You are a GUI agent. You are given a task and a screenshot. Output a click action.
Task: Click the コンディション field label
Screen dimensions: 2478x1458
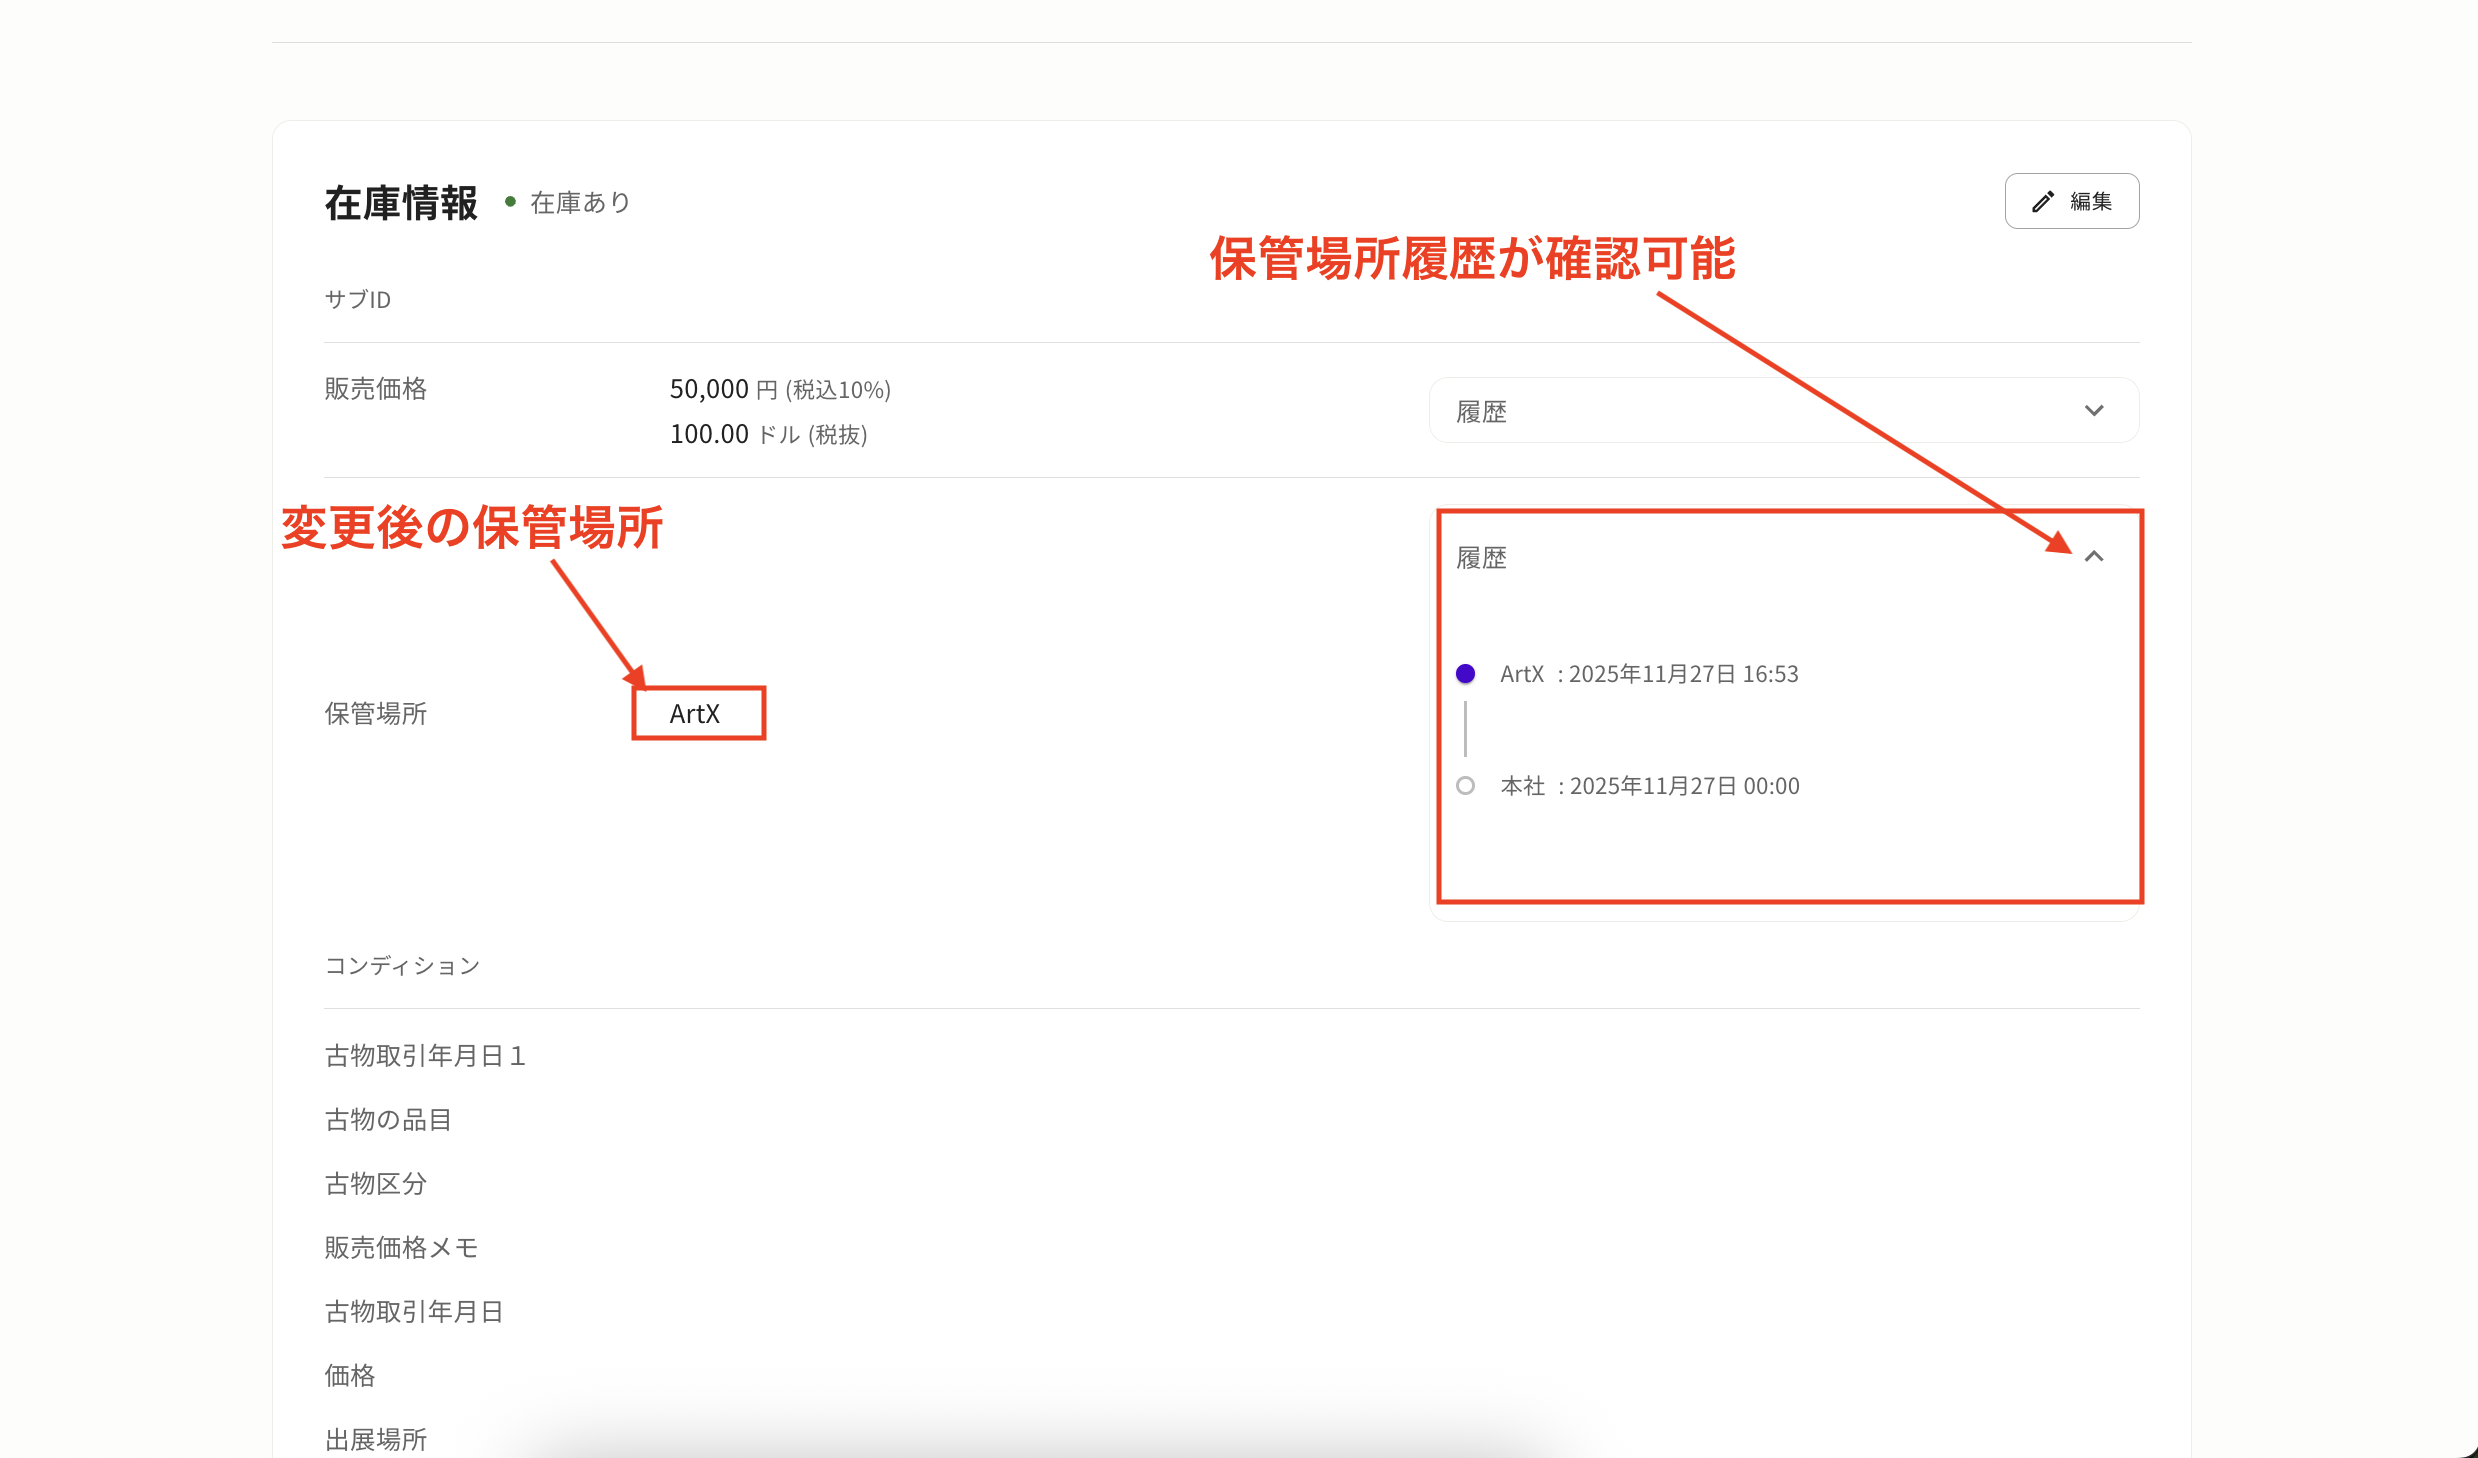click(x=402, y=966)
